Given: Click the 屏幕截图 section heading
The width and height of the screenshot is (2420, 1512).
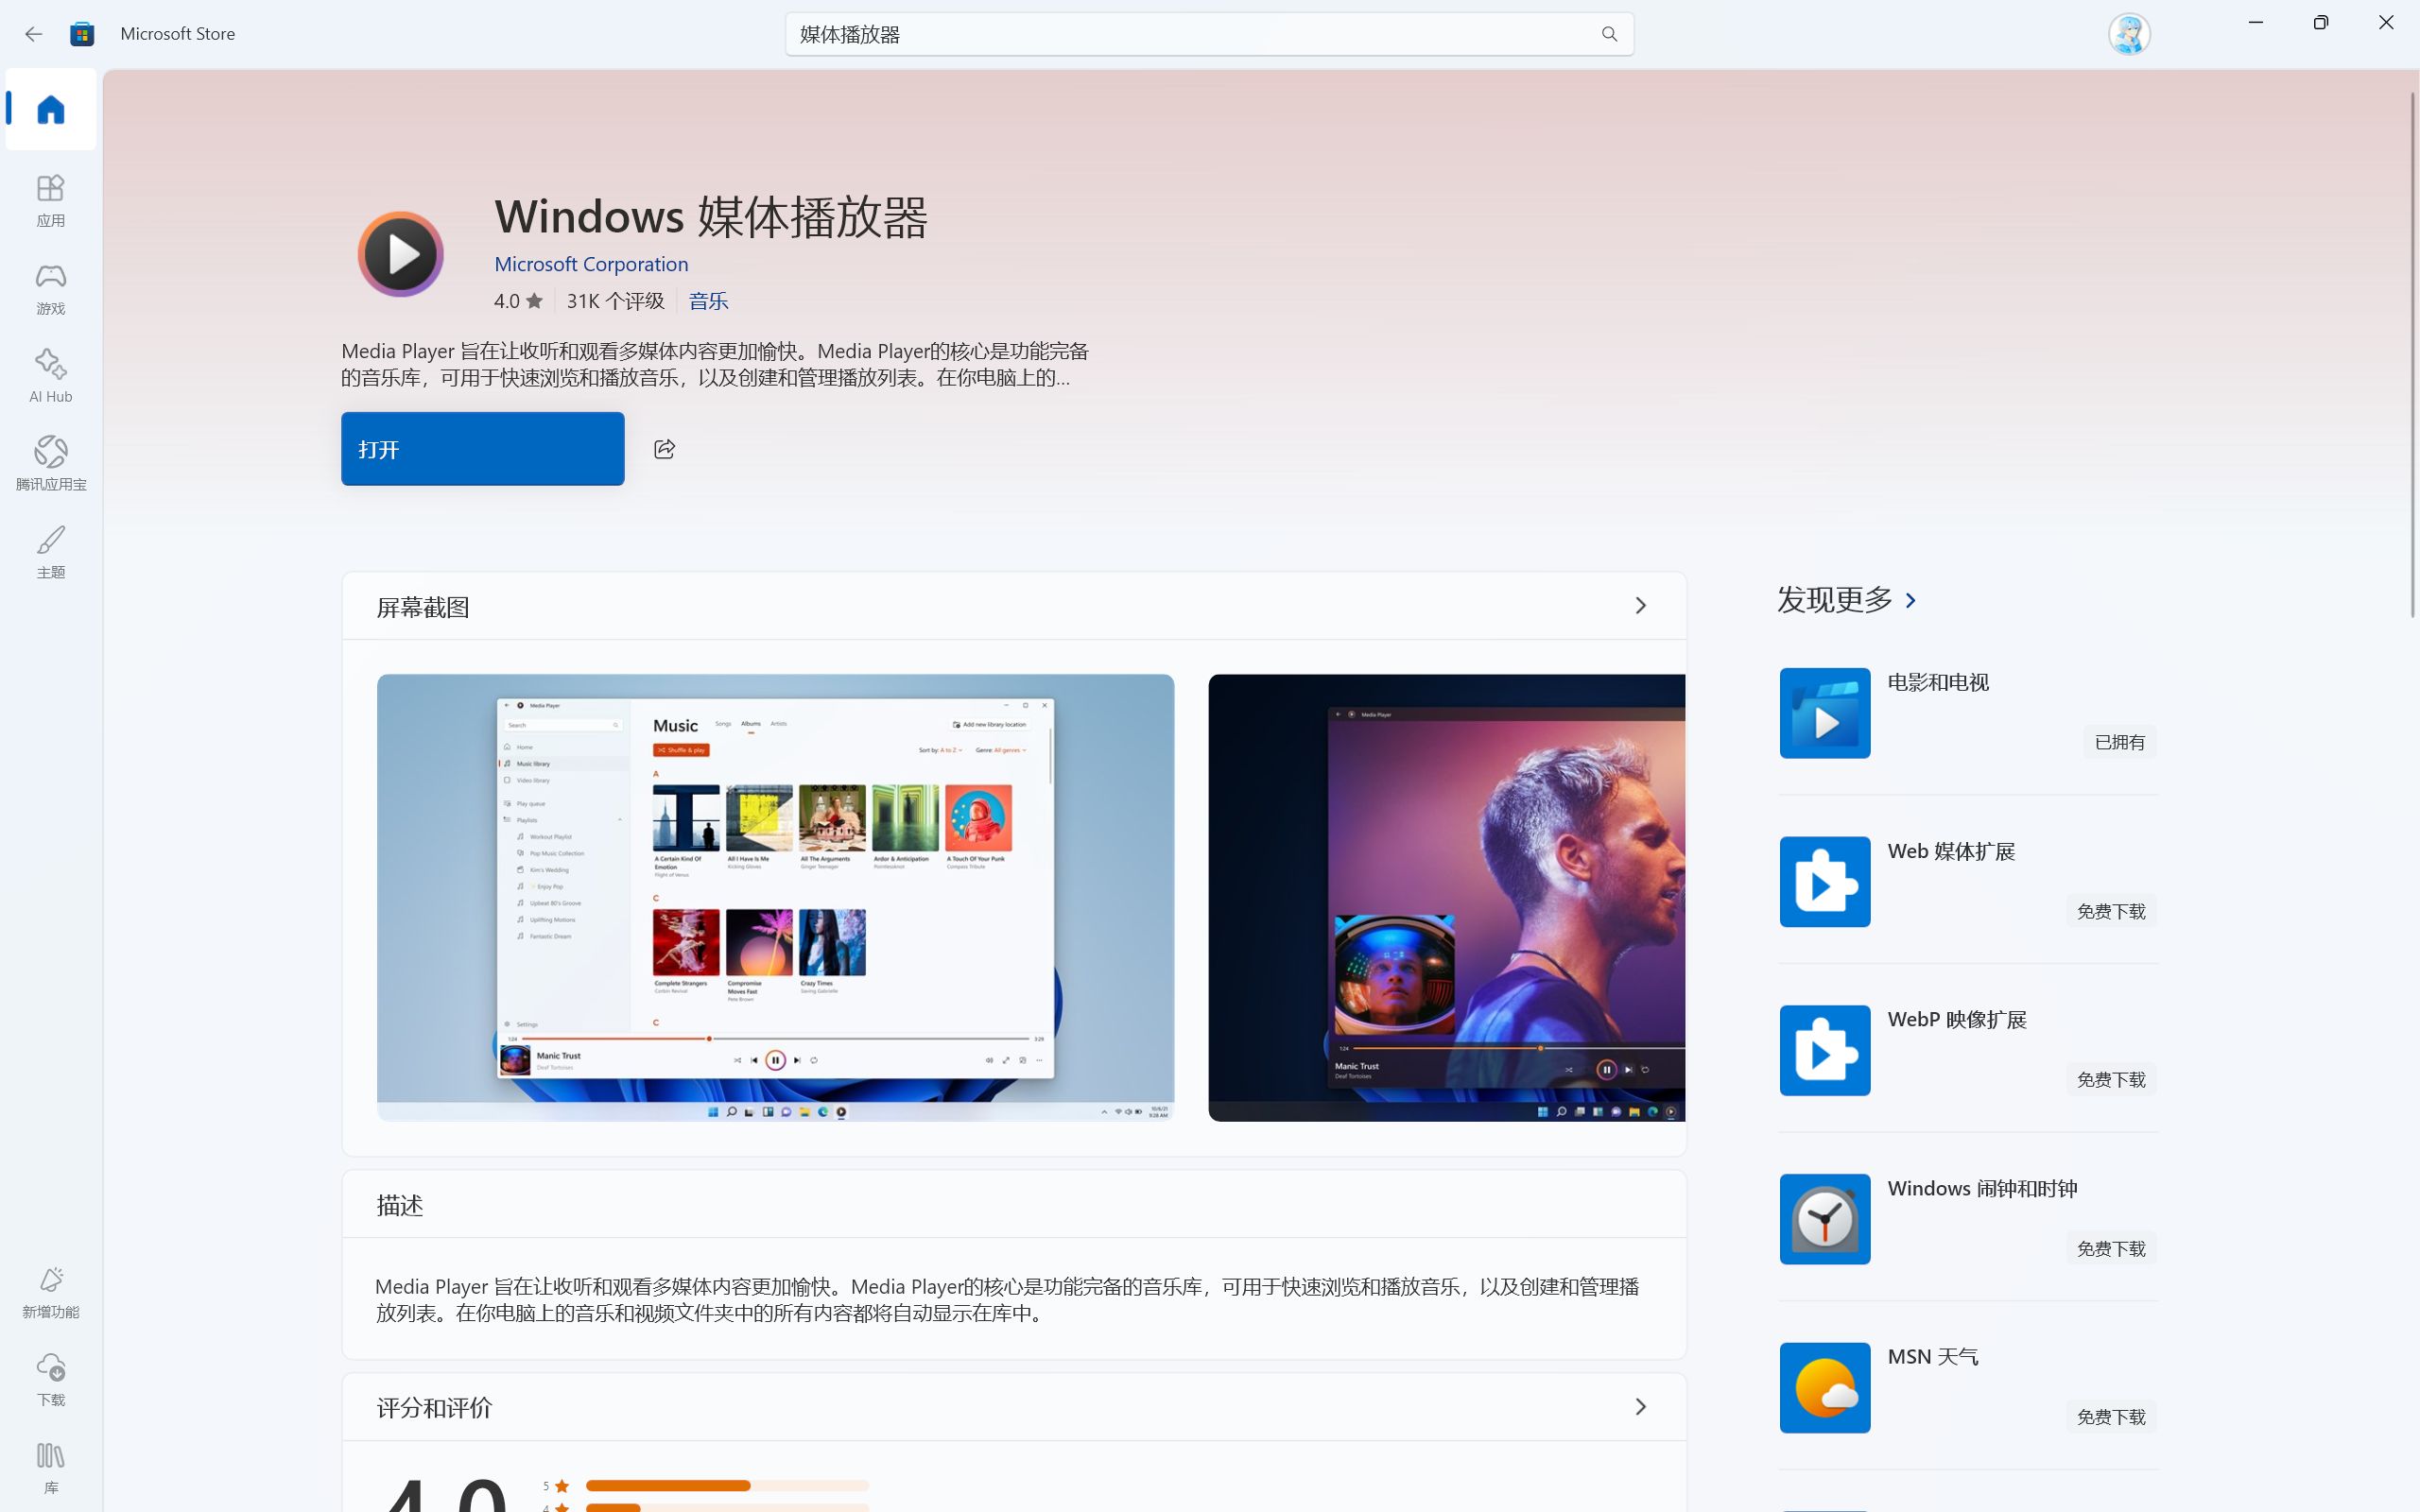Looking at the screenshot, I should 423,607.
